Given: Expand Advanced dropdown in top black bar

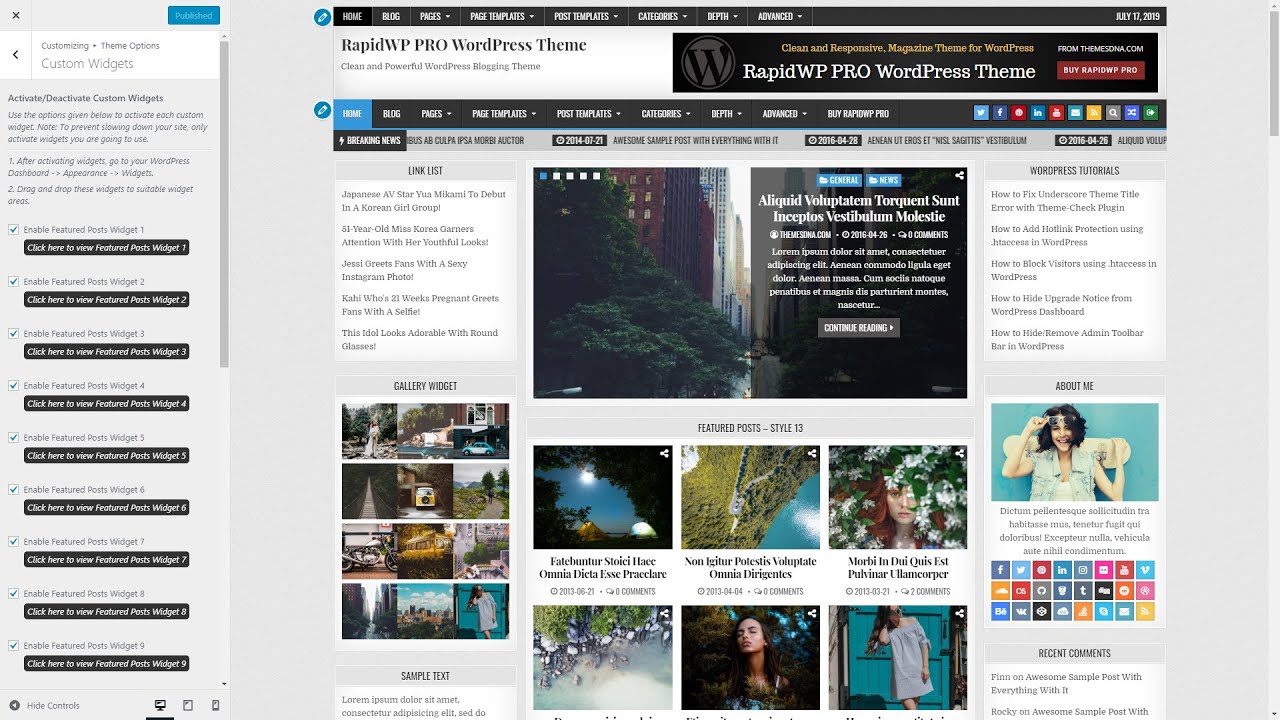Looking at the screenshot, I should (780, 16).
